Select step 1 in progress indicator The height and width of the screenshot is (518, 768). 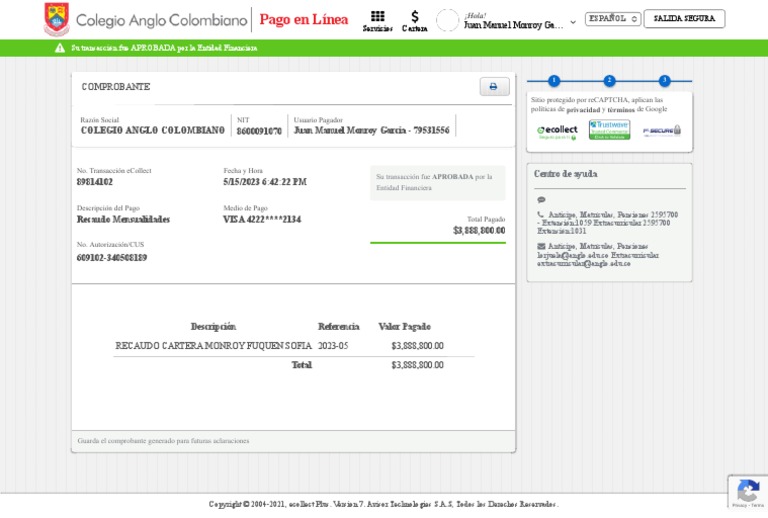click(x=554, y=81)
